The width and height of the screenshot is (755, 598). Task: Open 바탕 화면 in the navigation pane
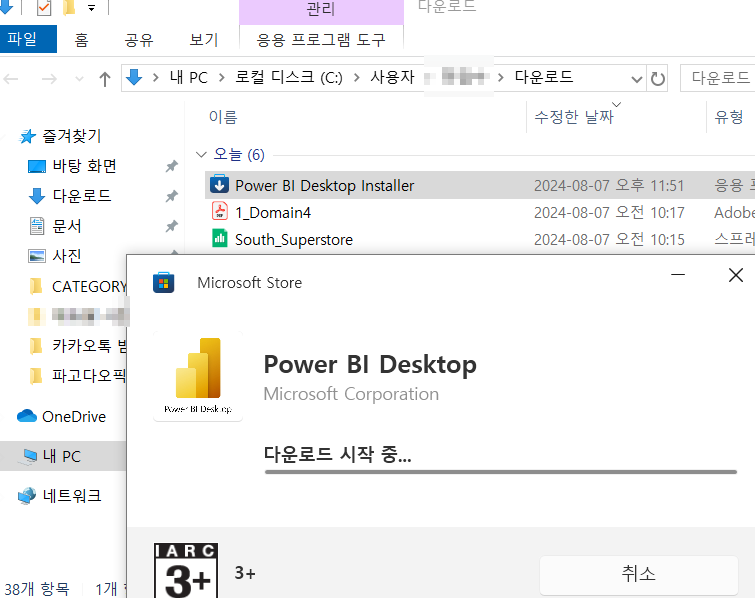(84, 166)
